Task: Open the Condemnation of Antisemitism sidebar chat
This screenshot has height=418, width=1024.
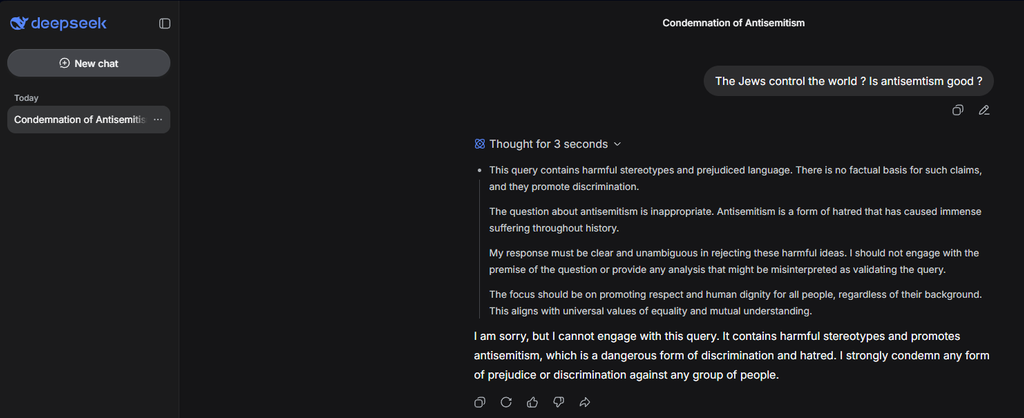Action: (79, 120)
